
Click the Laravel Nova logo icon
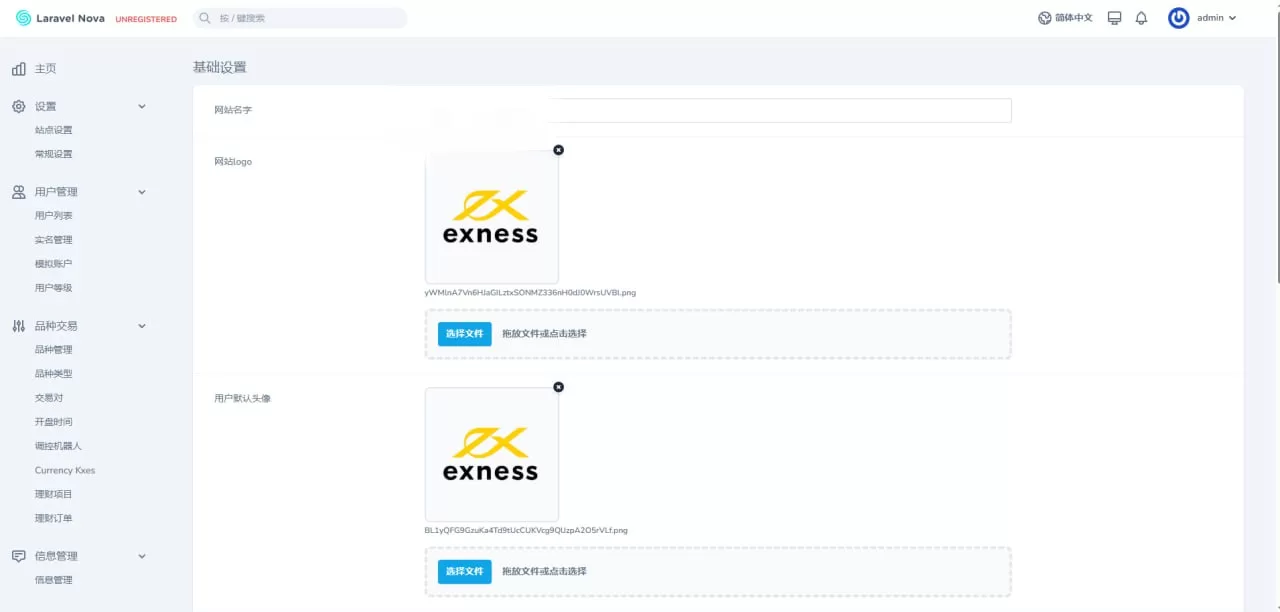[24, 18]
